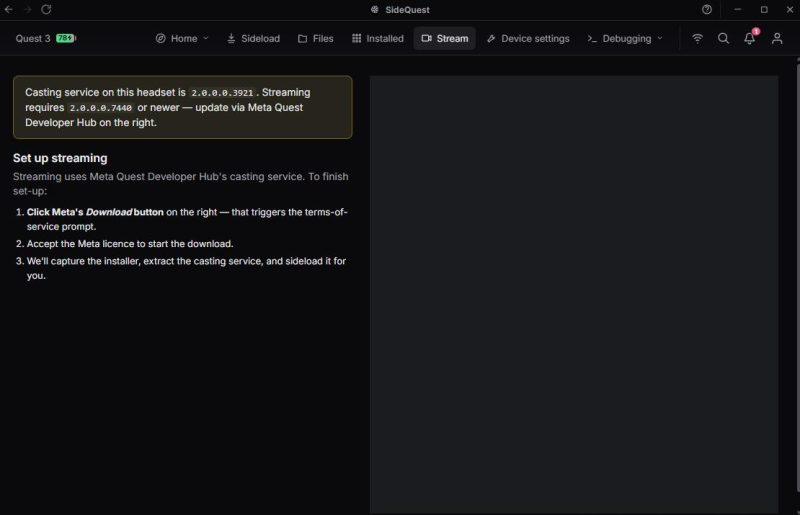This screenshot has height=515, width=800.
Task: Open search with the magnifier icon
Action: tap(723, 38)
